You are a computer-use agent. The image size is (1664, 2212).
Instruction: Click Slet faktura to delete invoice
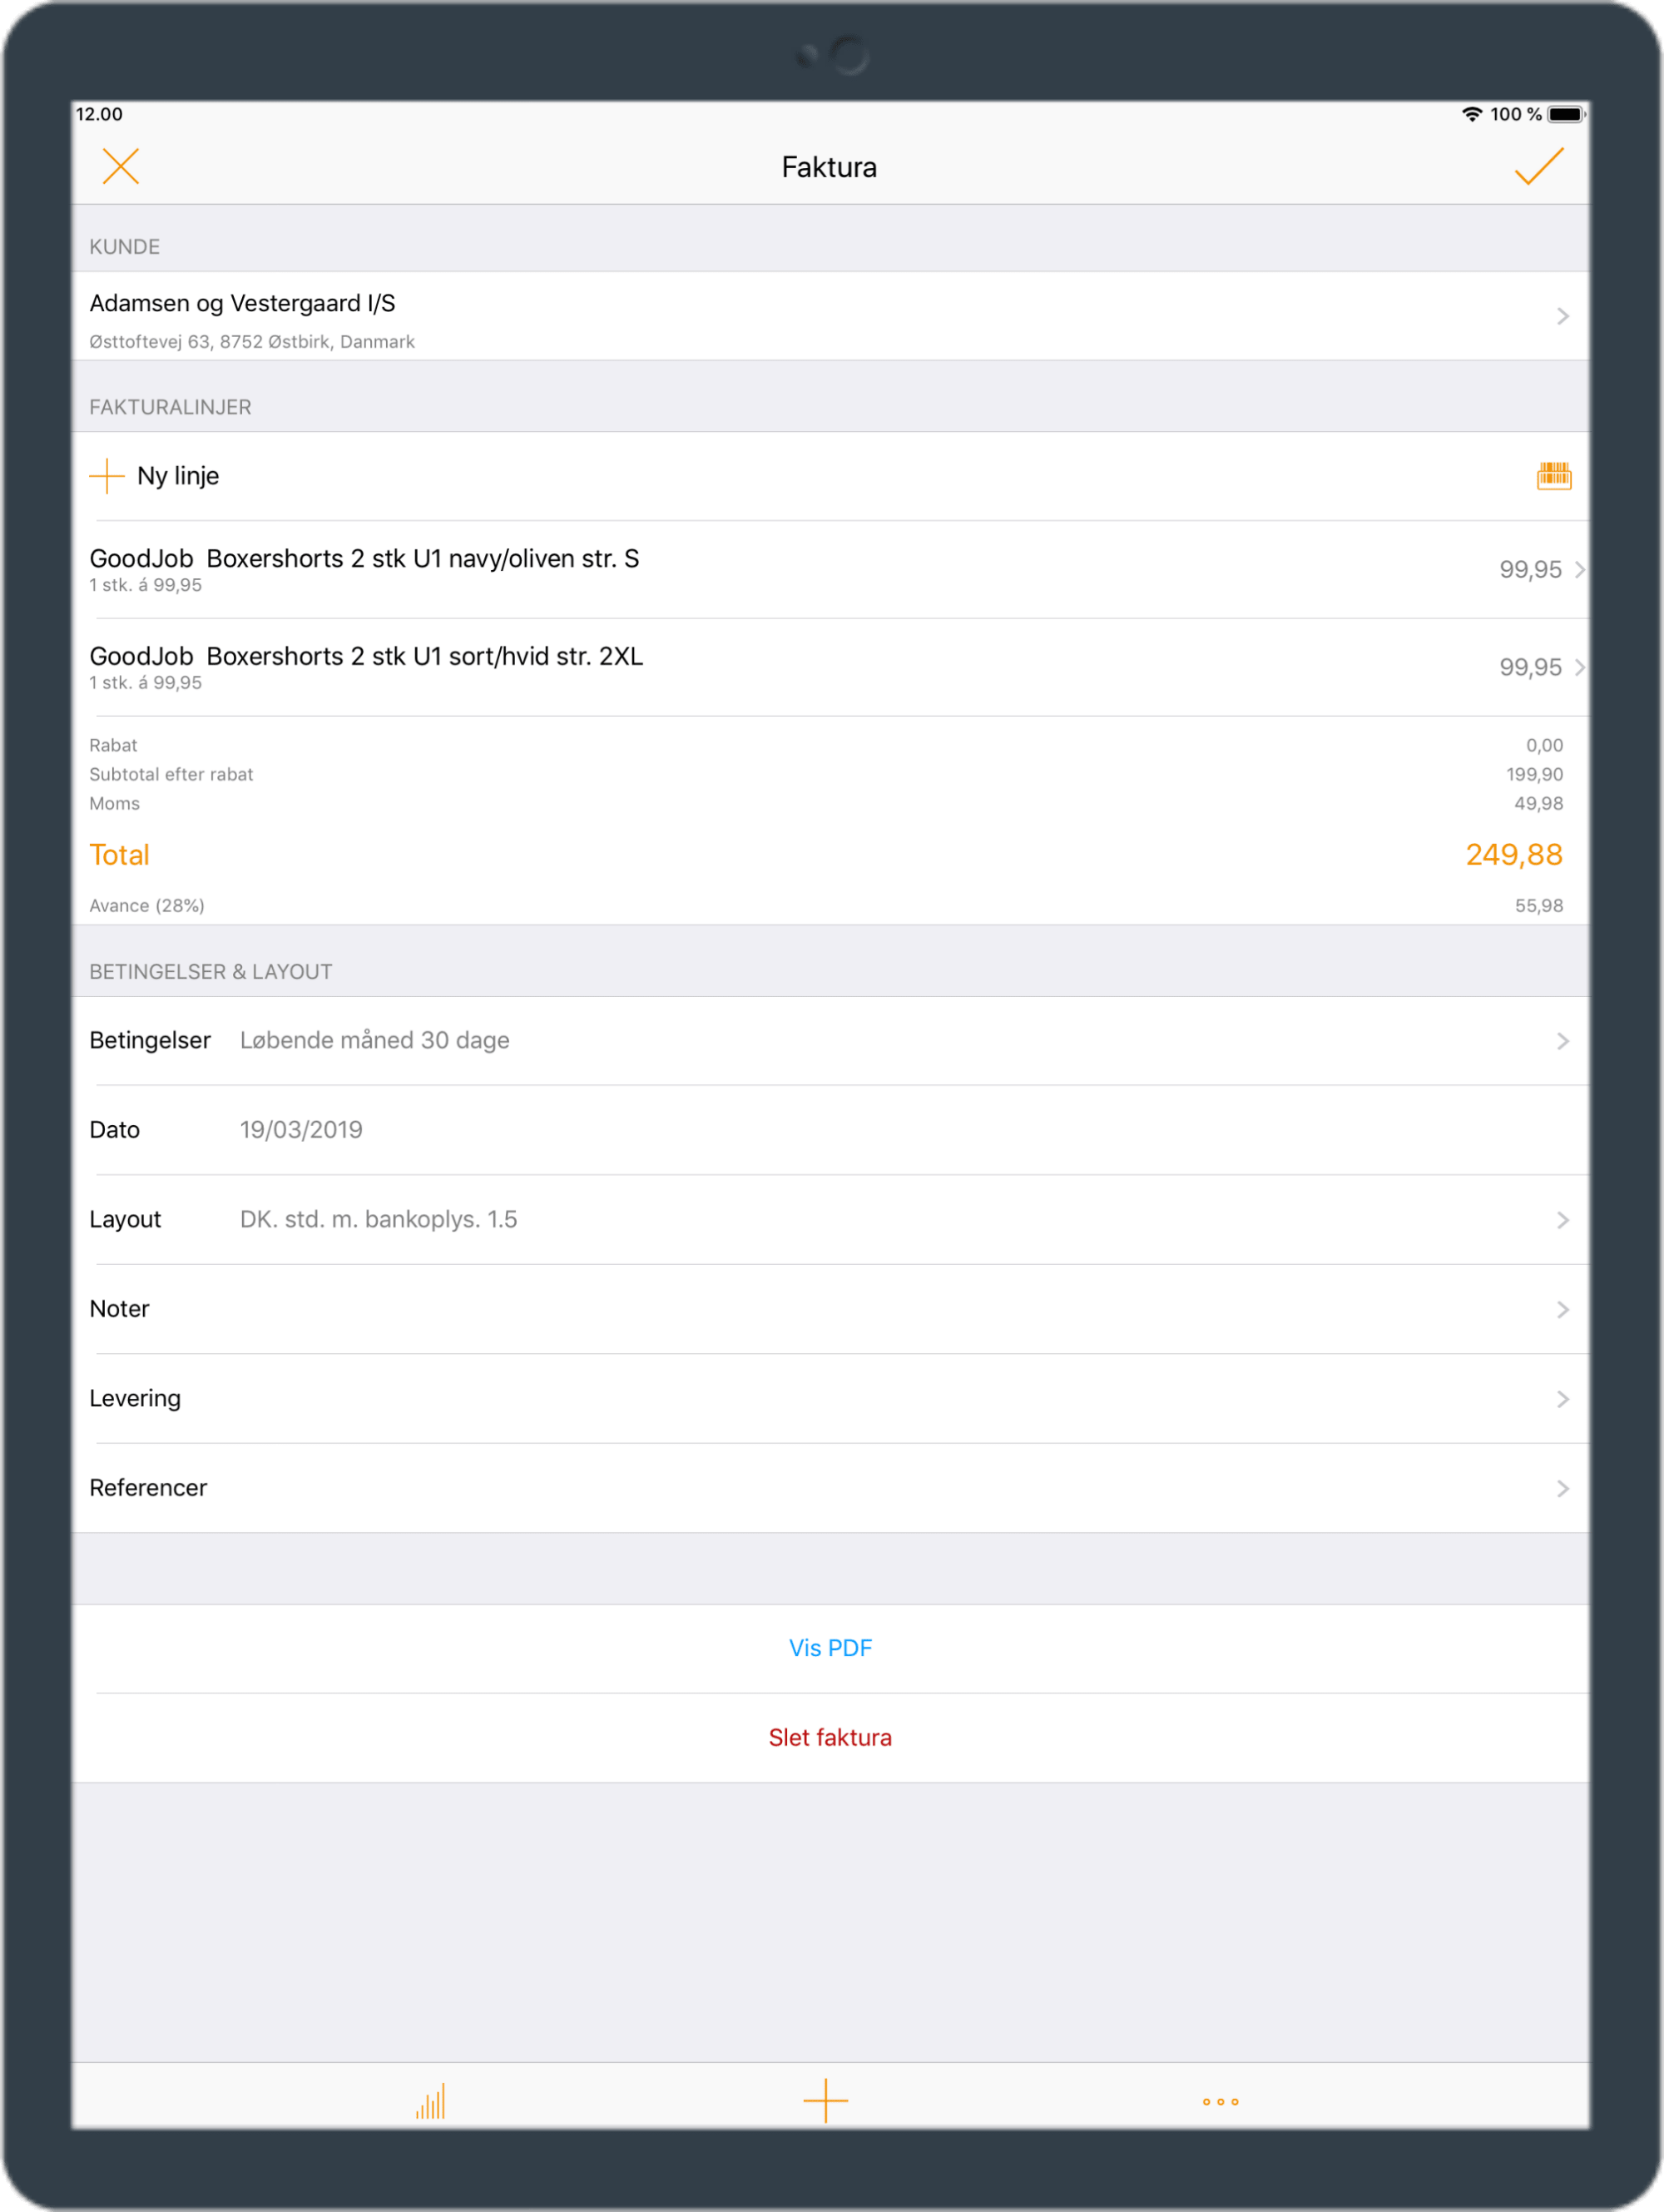pos(832,1736)
